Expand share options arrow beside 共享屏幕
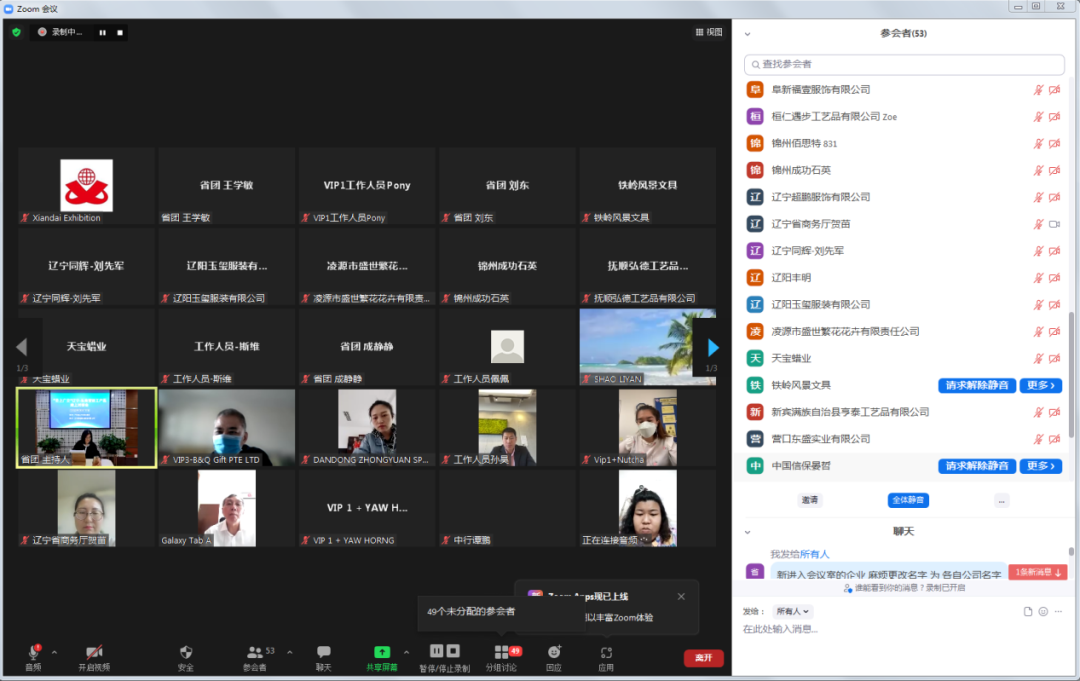 pos(406,652)
